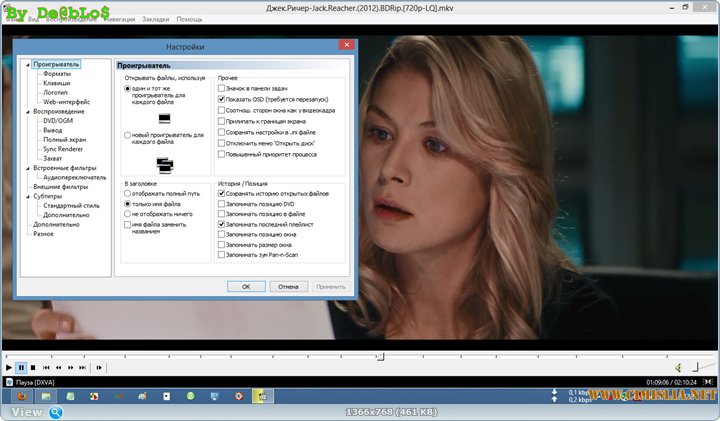The height and width of the screenshot is (421, 720).
Task: Collapse the 'Проигрыватель' tree node
Action: click(27, 65)
